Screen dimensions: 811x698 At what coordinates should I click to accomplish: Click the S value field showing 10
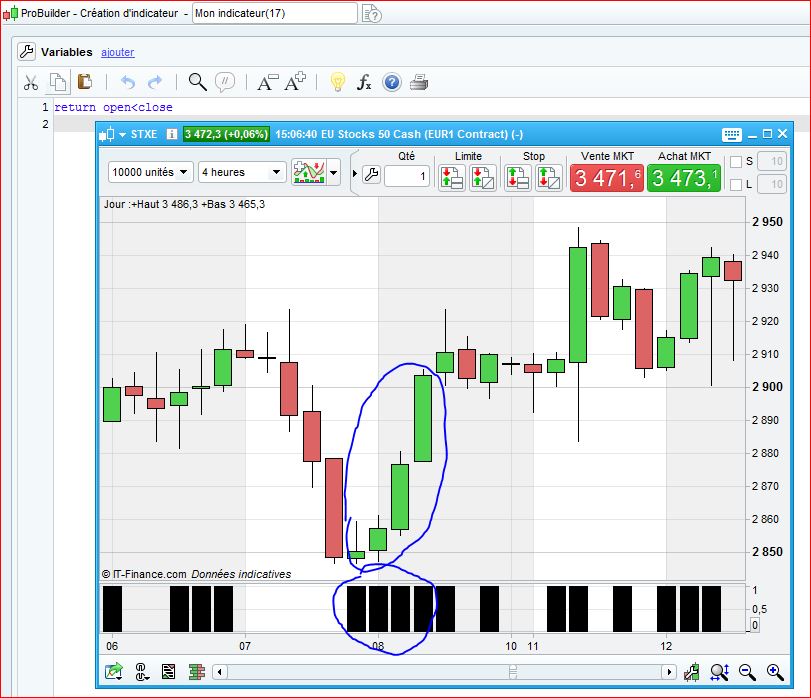click(x=772, y=161)
